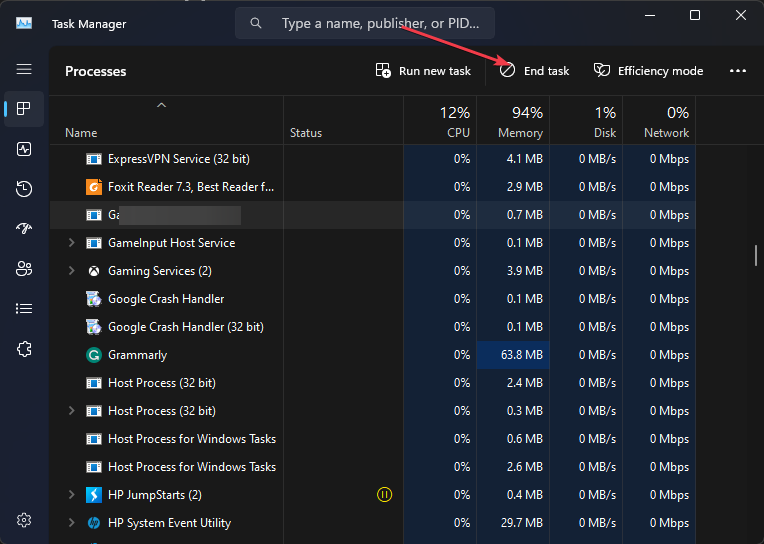The width and height of the screenshot is (764, 544).
Task: Open the Details page sidebar icon
Action: 24,309
